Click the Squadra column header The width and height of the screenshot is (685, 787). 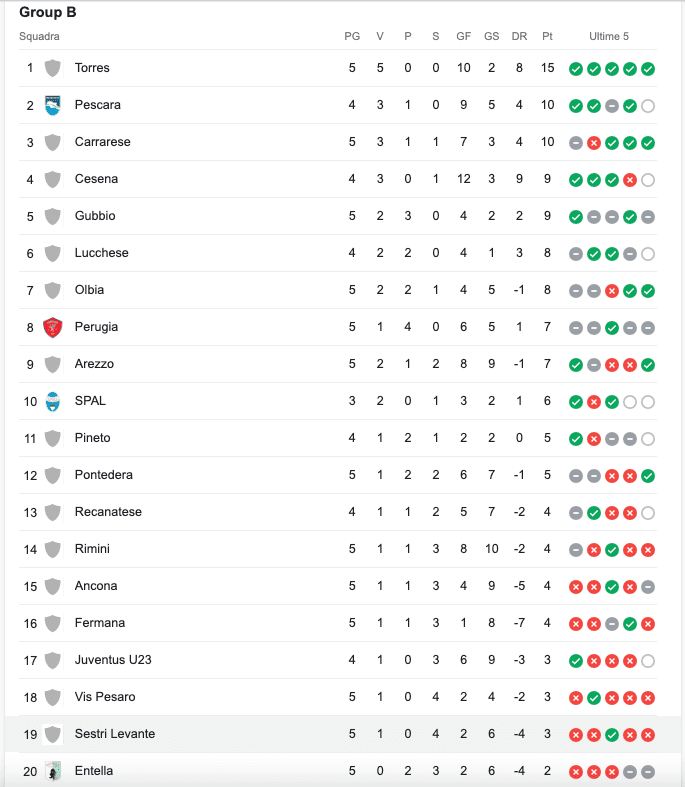click(39, 36)
